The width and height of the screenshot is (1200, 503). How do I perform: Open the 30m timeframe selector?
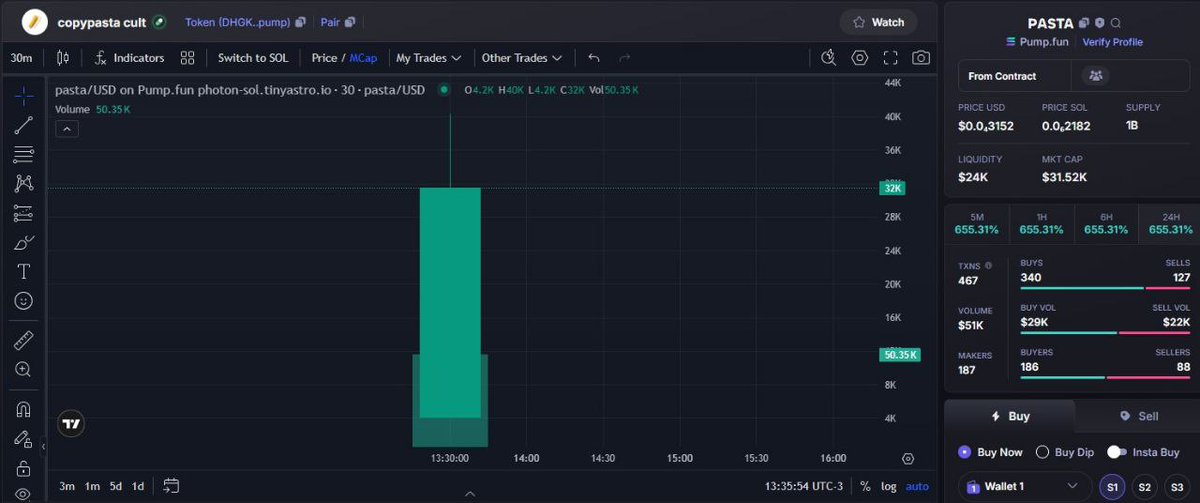(x=21, y=58)
